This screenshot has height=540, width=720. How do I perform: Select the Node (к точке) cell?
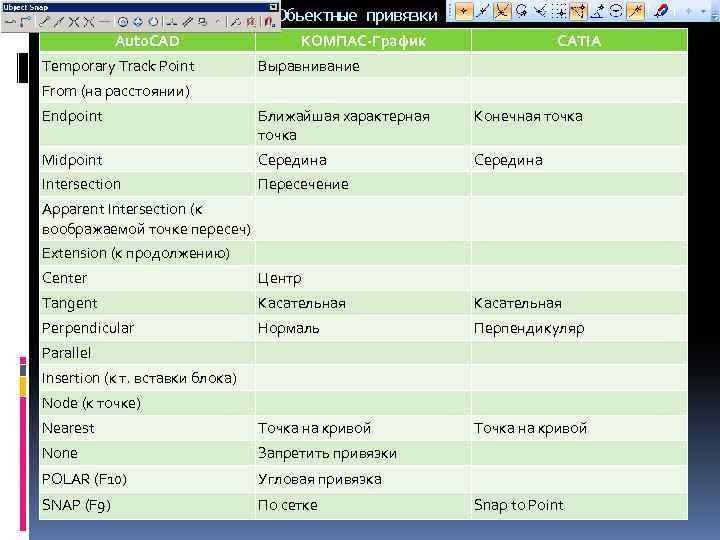pos(147,403)
